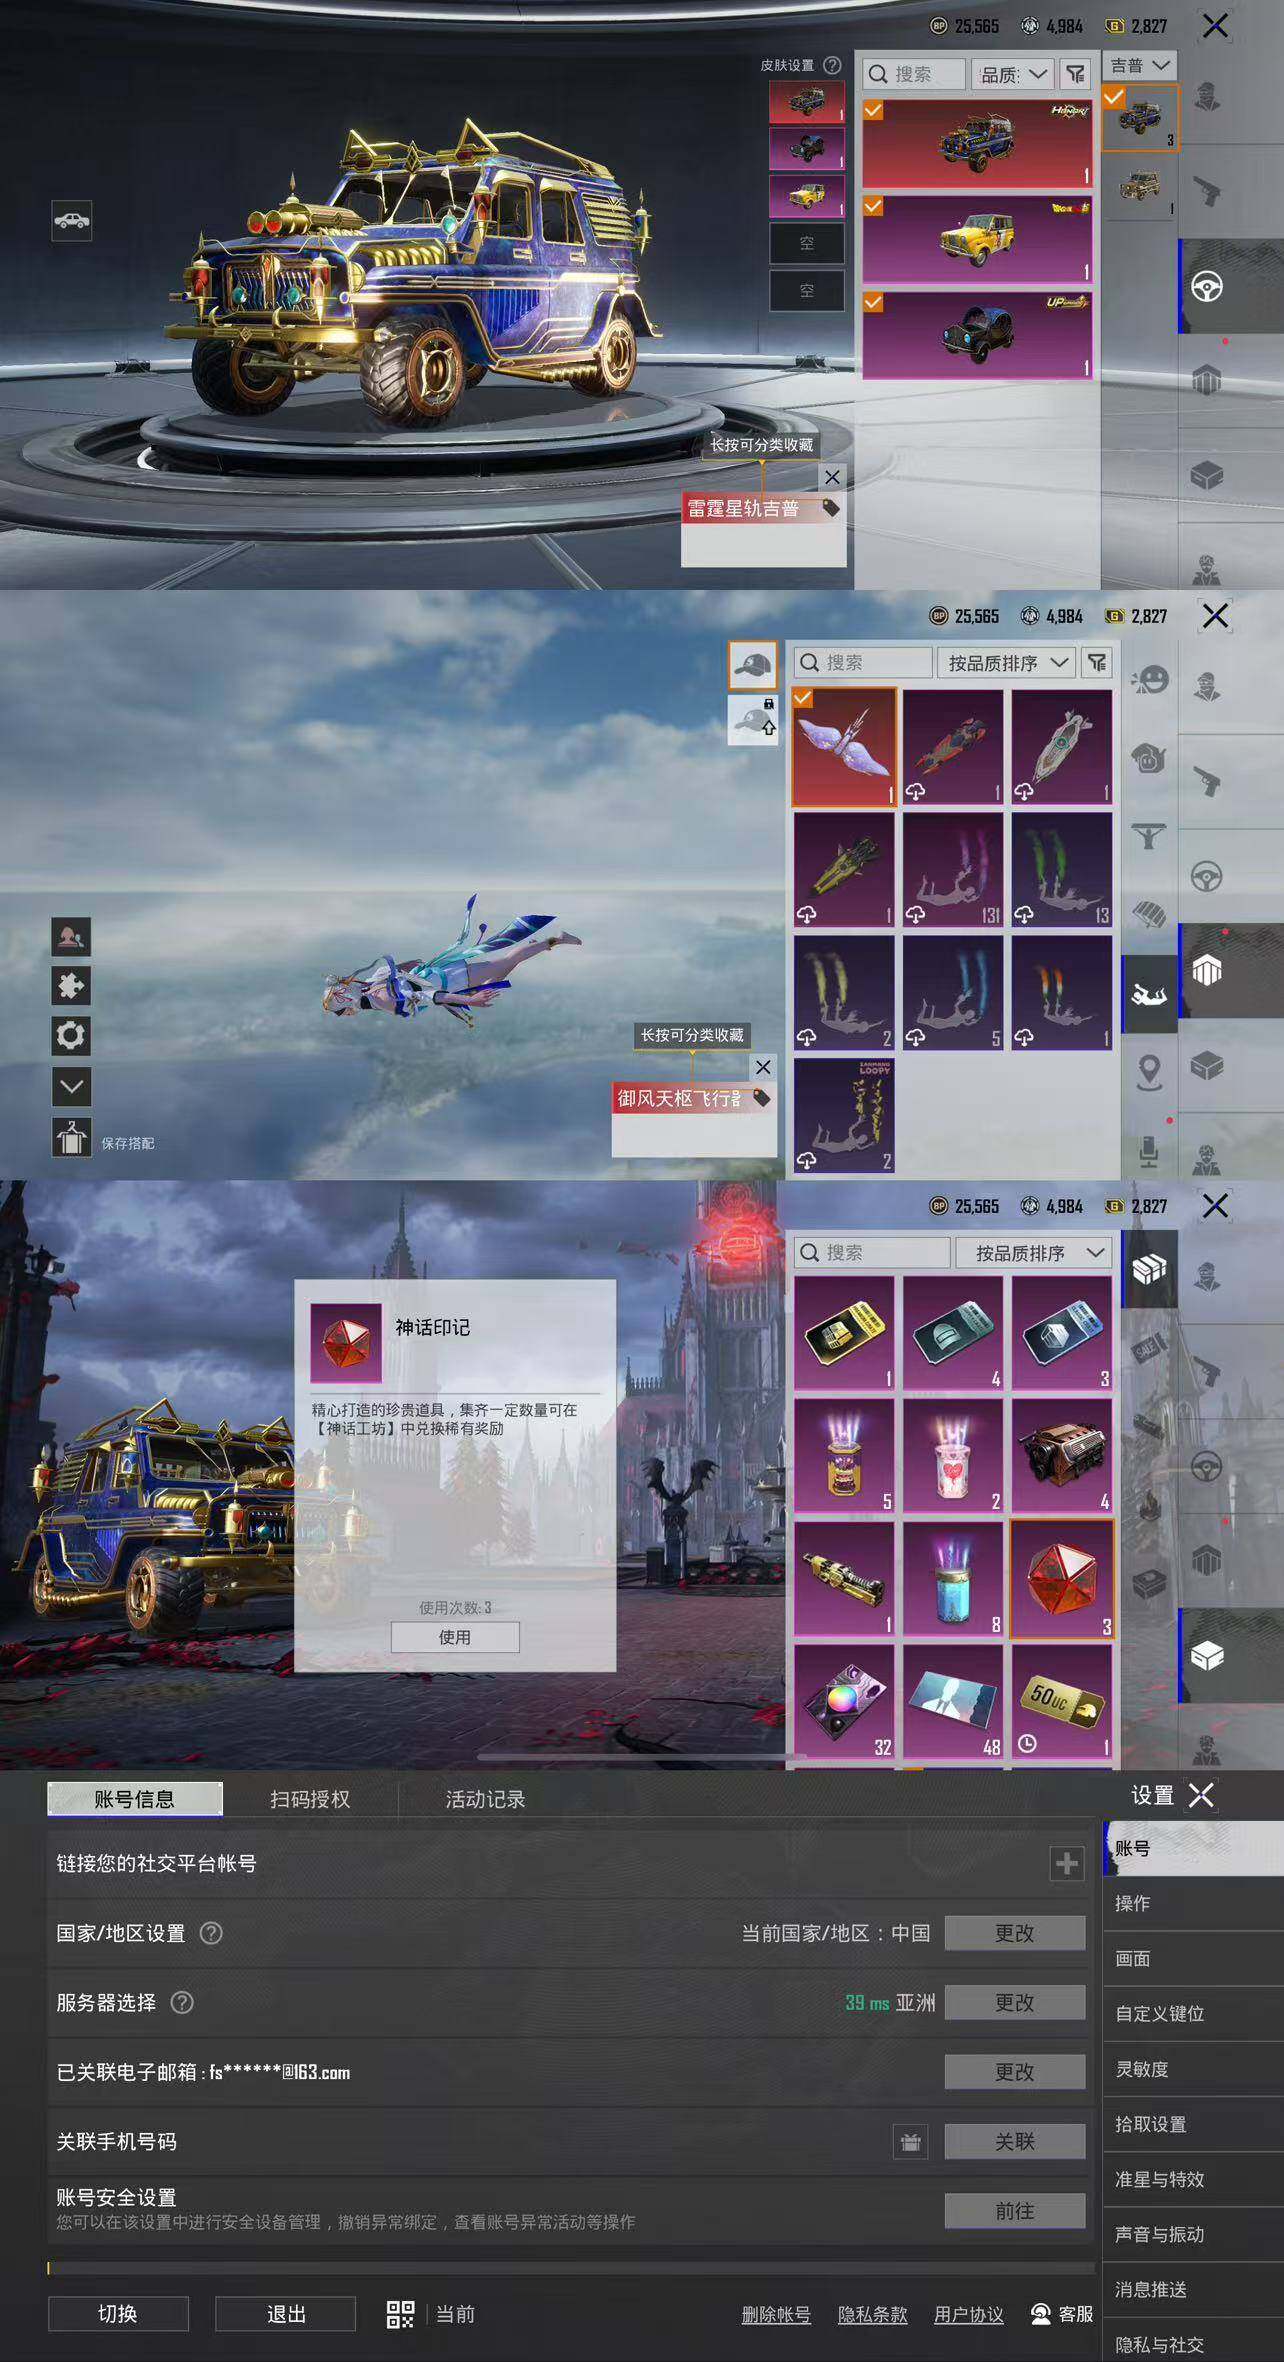Select red 神话印记 gem item in inventory

pyautogui.click(x=1061, y=1579)
